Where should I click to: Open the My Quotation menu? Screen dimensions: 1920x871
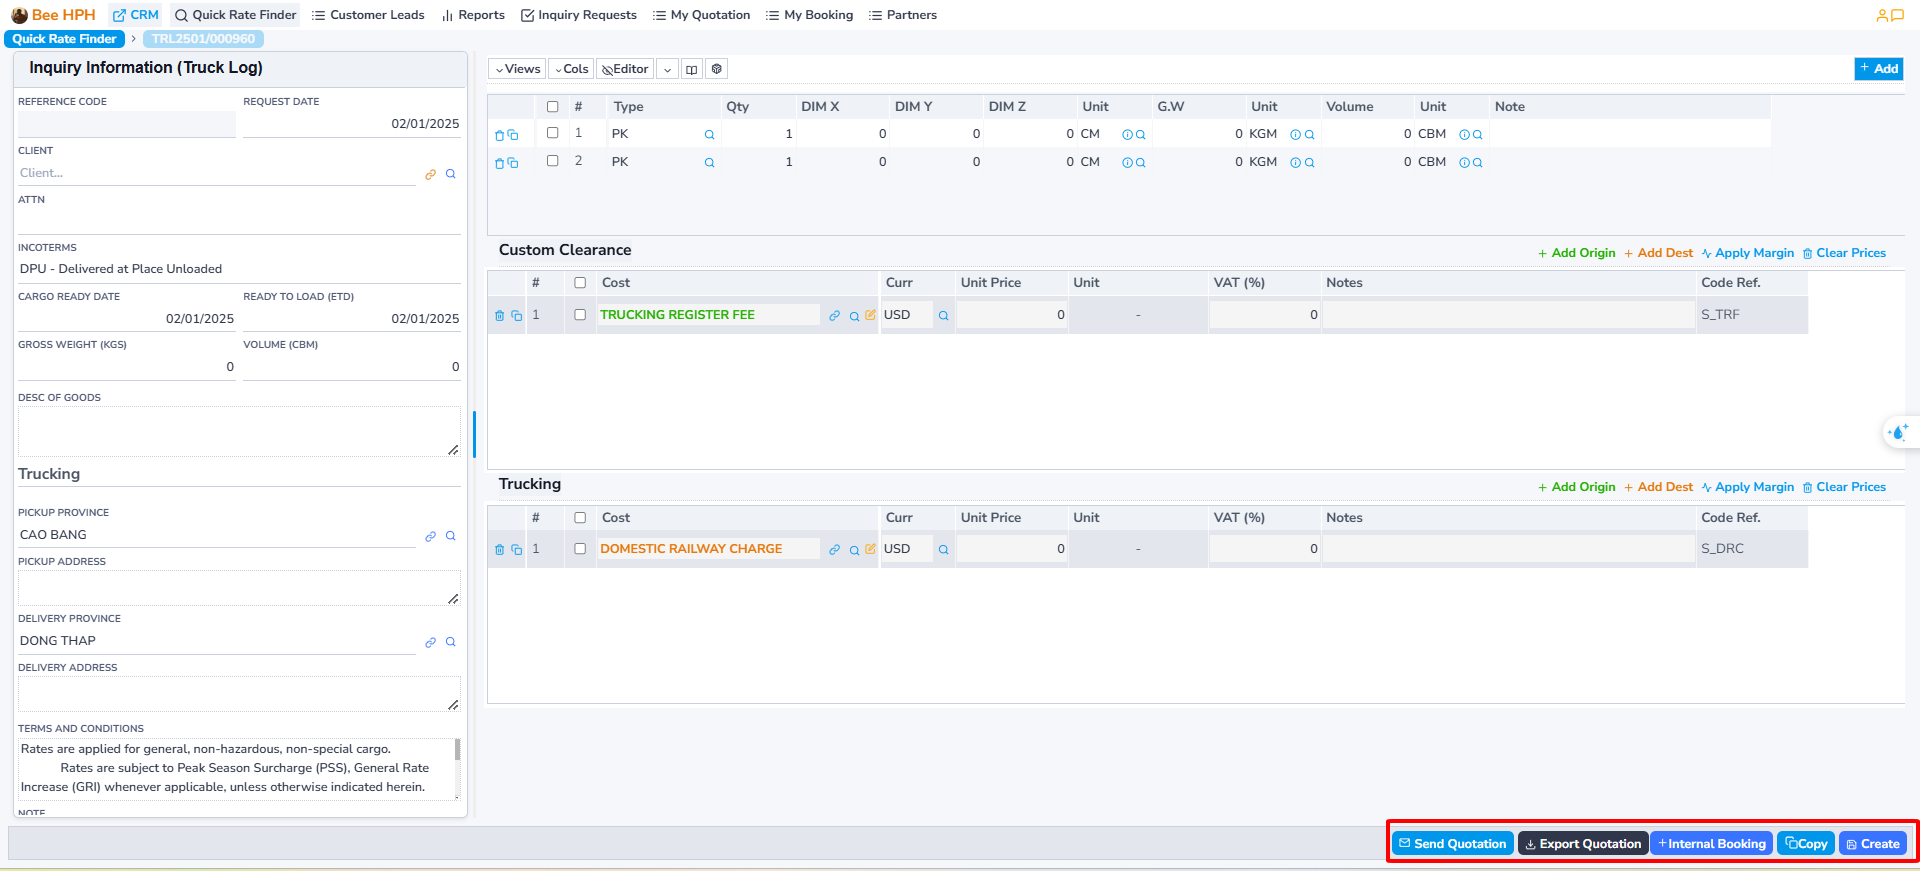[701, 15]
